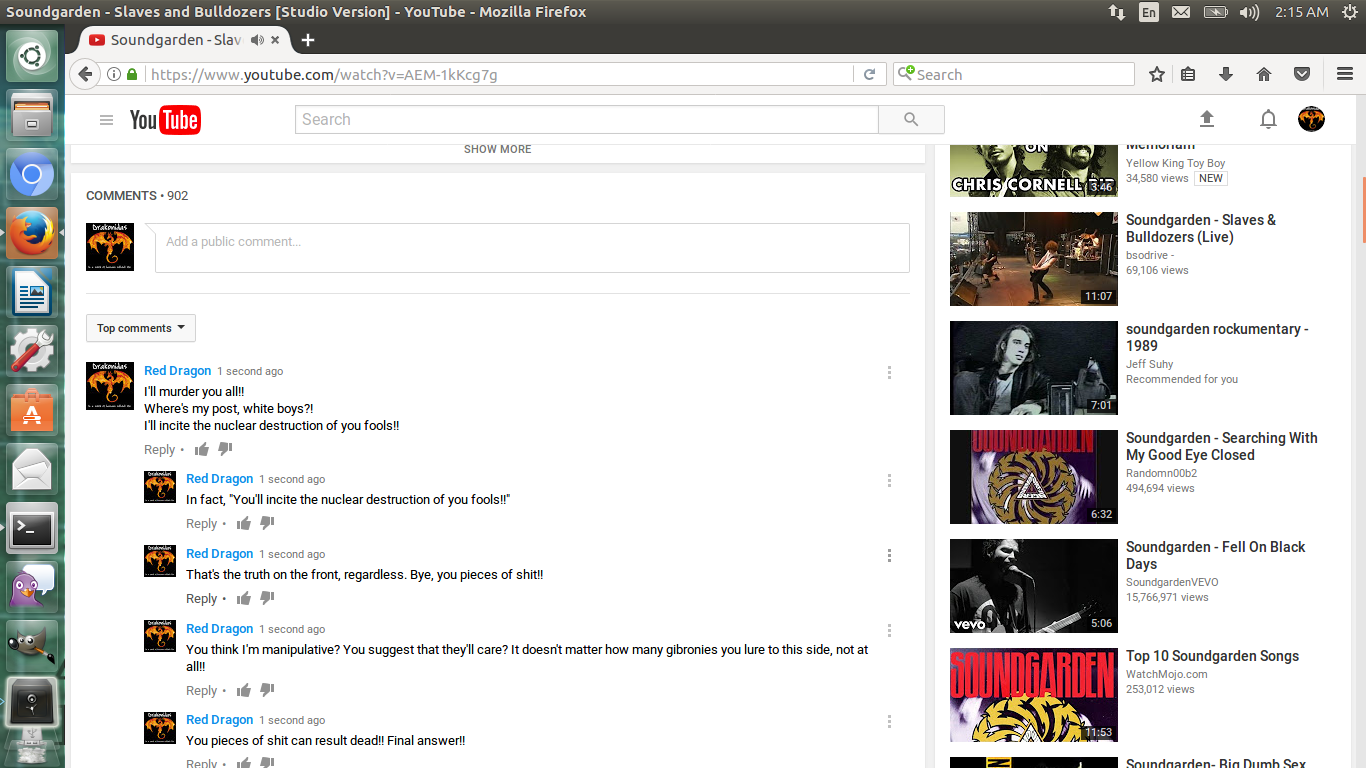Open the account avatar menu
Image resolution: width=1366 pixels, height=768 pixels.
click(x=1311, y=119)
